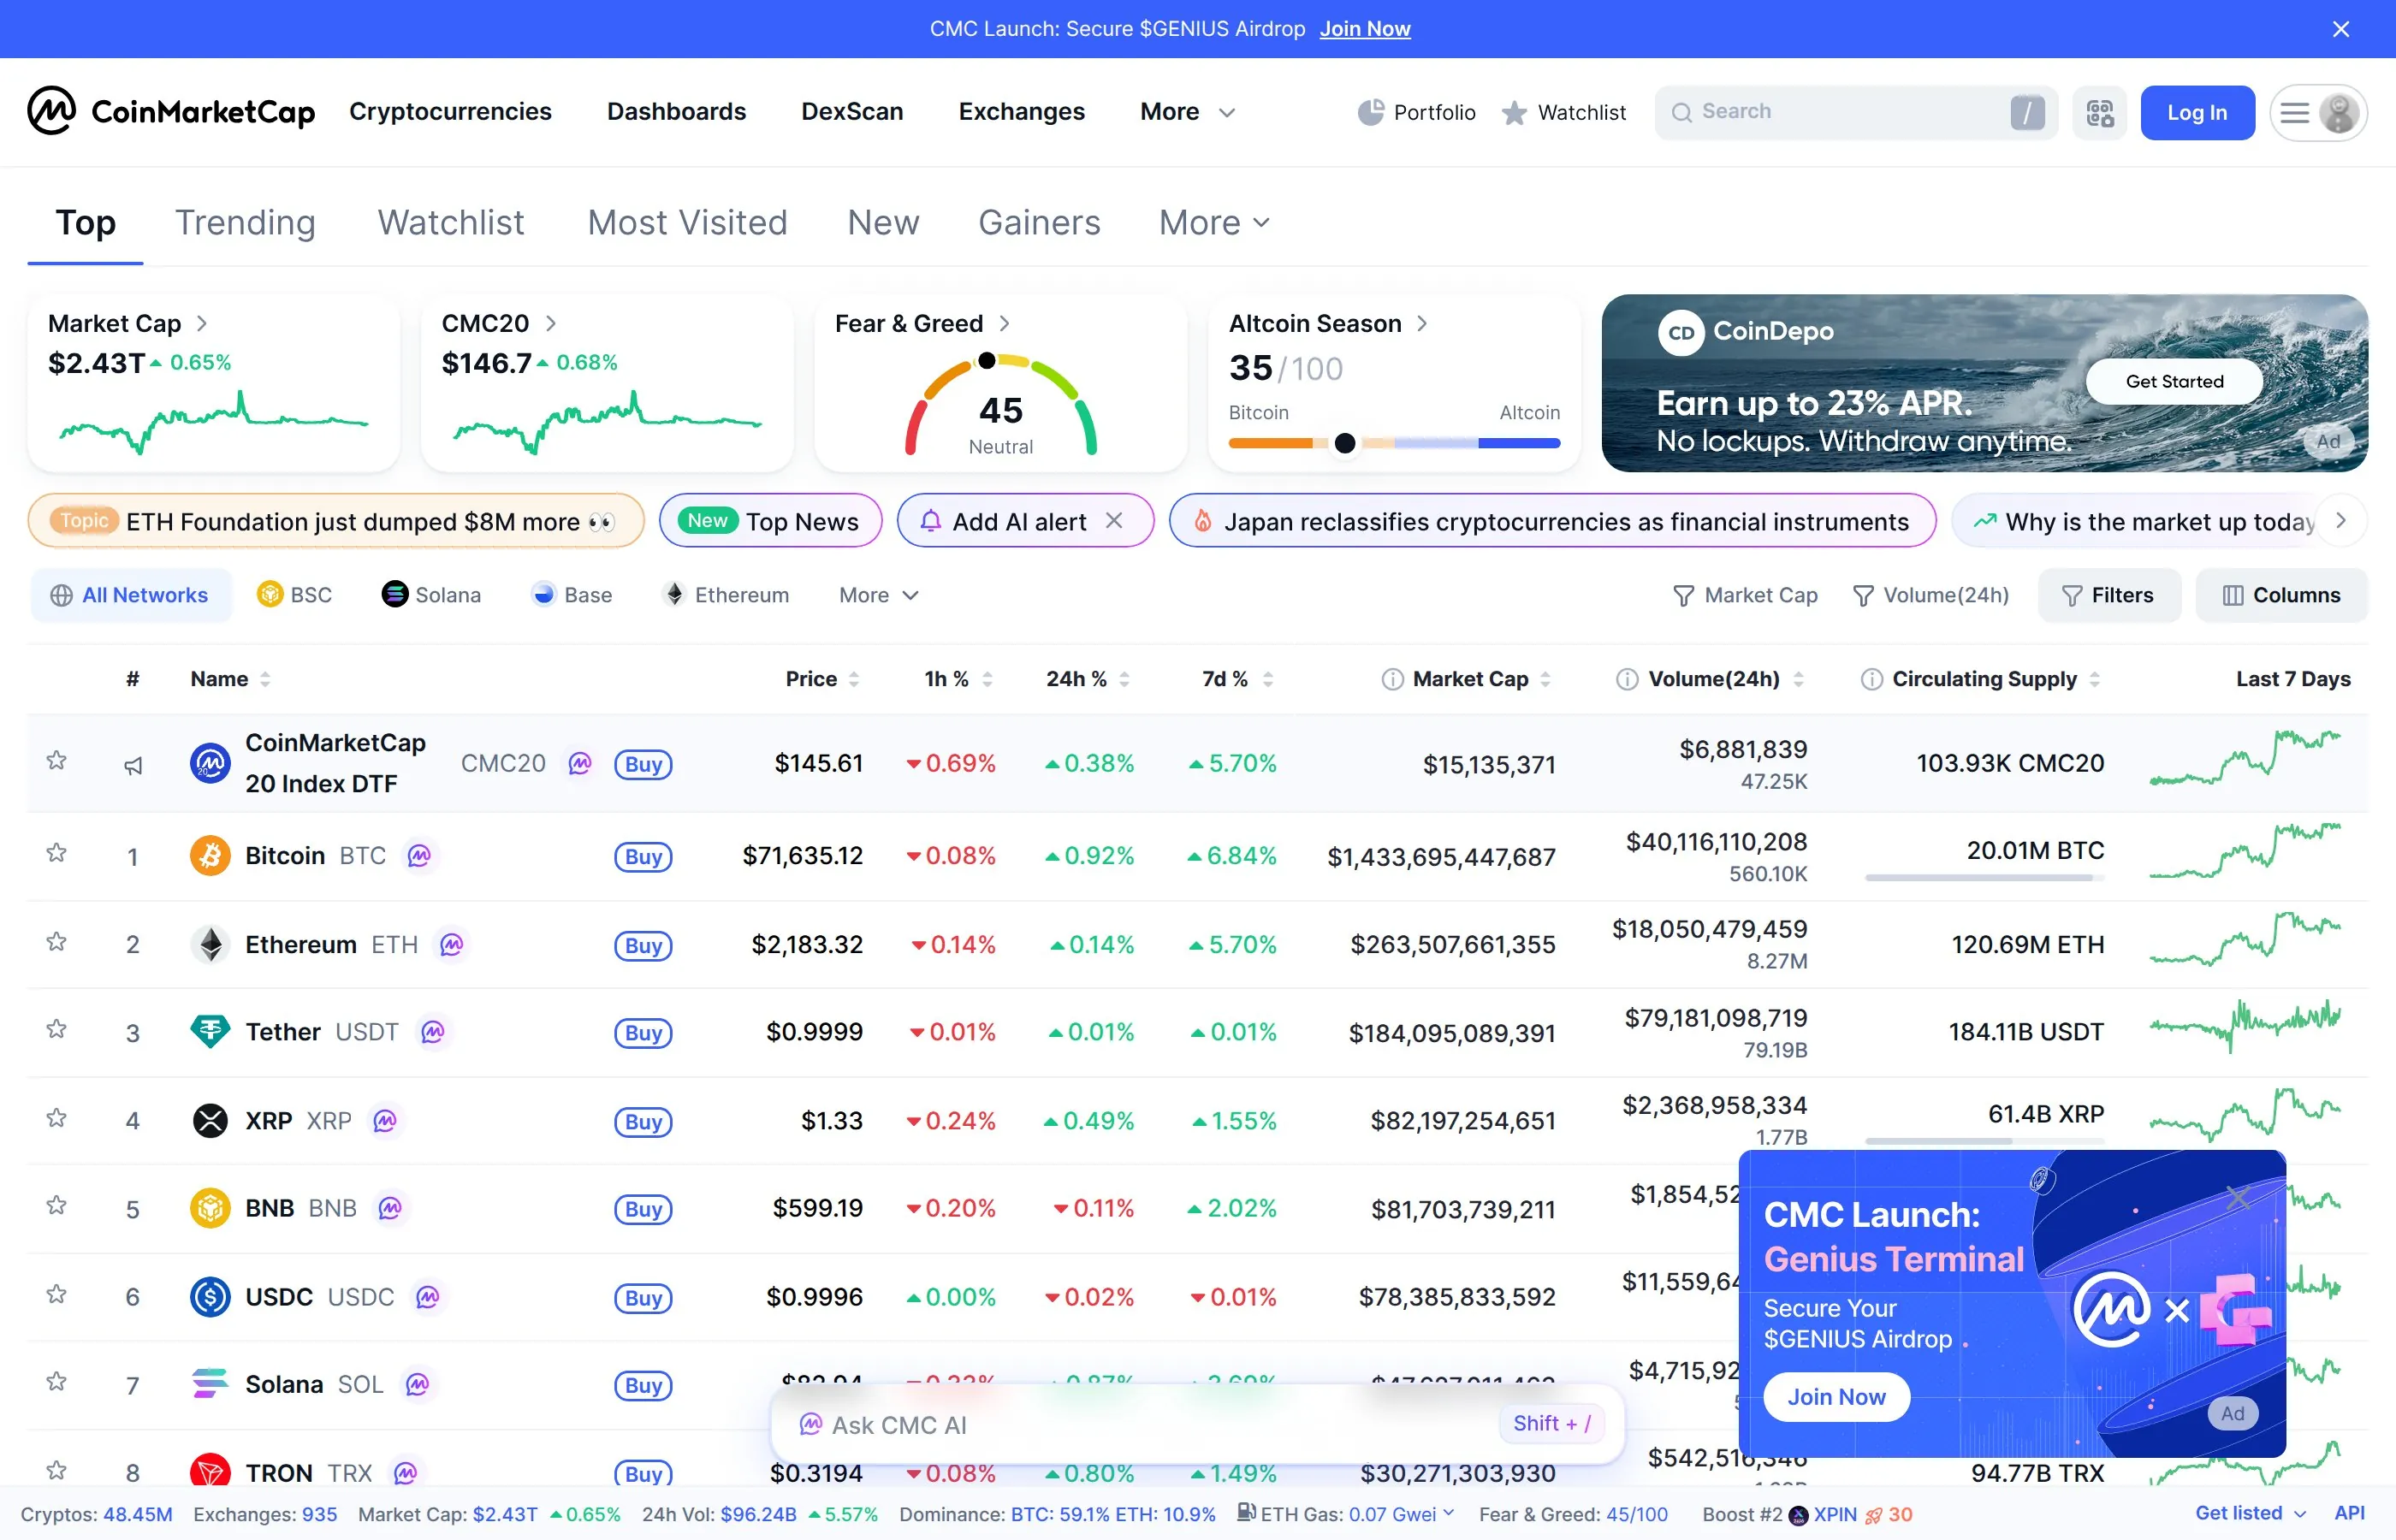This screenshot has width=2396, height=1540.
Task: Click the Ask CMC AI input box
Action: click(1197, 1424)
